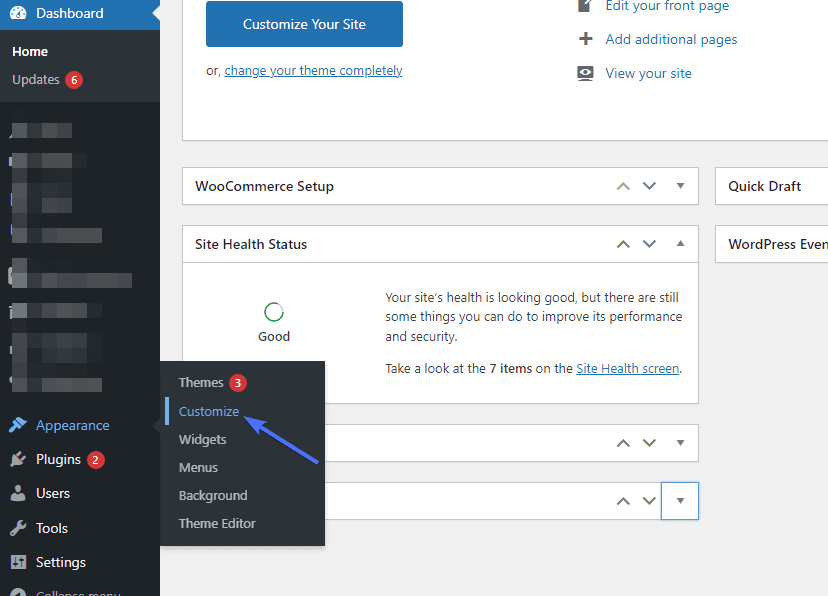This screenshot has width=828, height=596.
Task: Select Themes in Appearance submenu
Action: pos(201,383)
